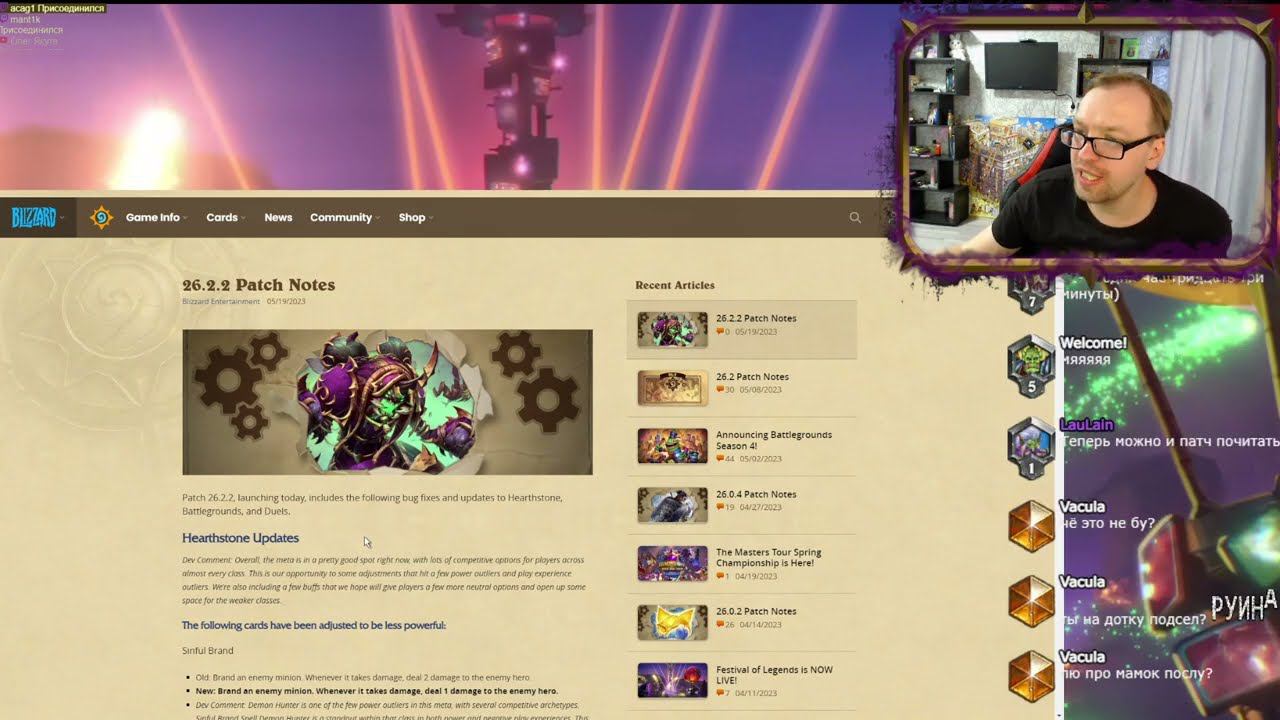The image size is (1280, 720).
Task: Click the 26.2.2 Patch Notes main title
Action: click(258, 285)
